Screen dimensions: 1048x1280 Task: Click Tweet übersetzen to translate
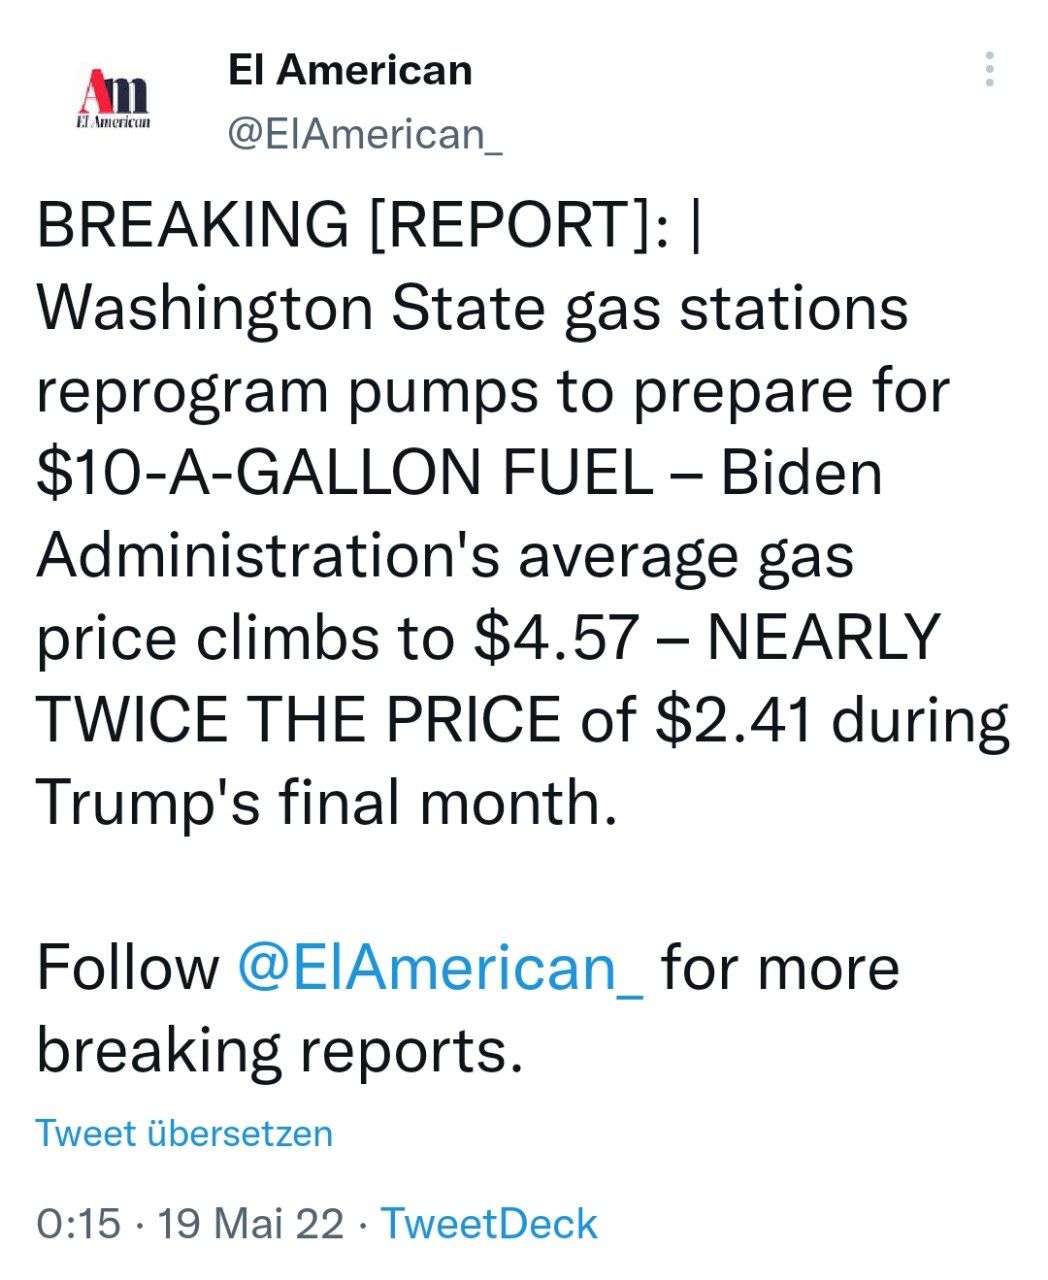(184, 1133)
